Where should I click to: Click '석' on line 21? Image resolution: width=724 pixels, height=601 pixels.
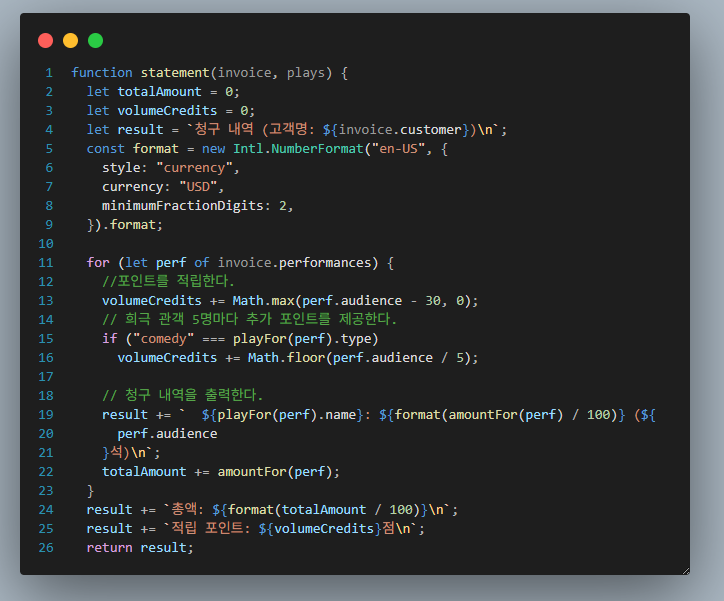pos(116,452)
